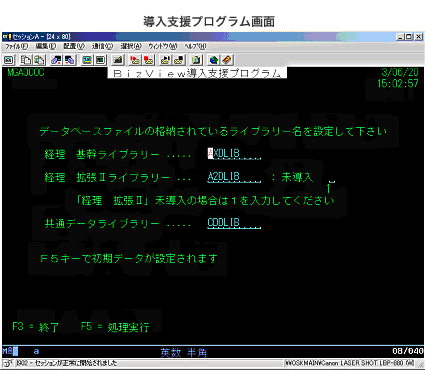Click the play macro toolbar icon
The image size is (425, 370).
(165, 60)
